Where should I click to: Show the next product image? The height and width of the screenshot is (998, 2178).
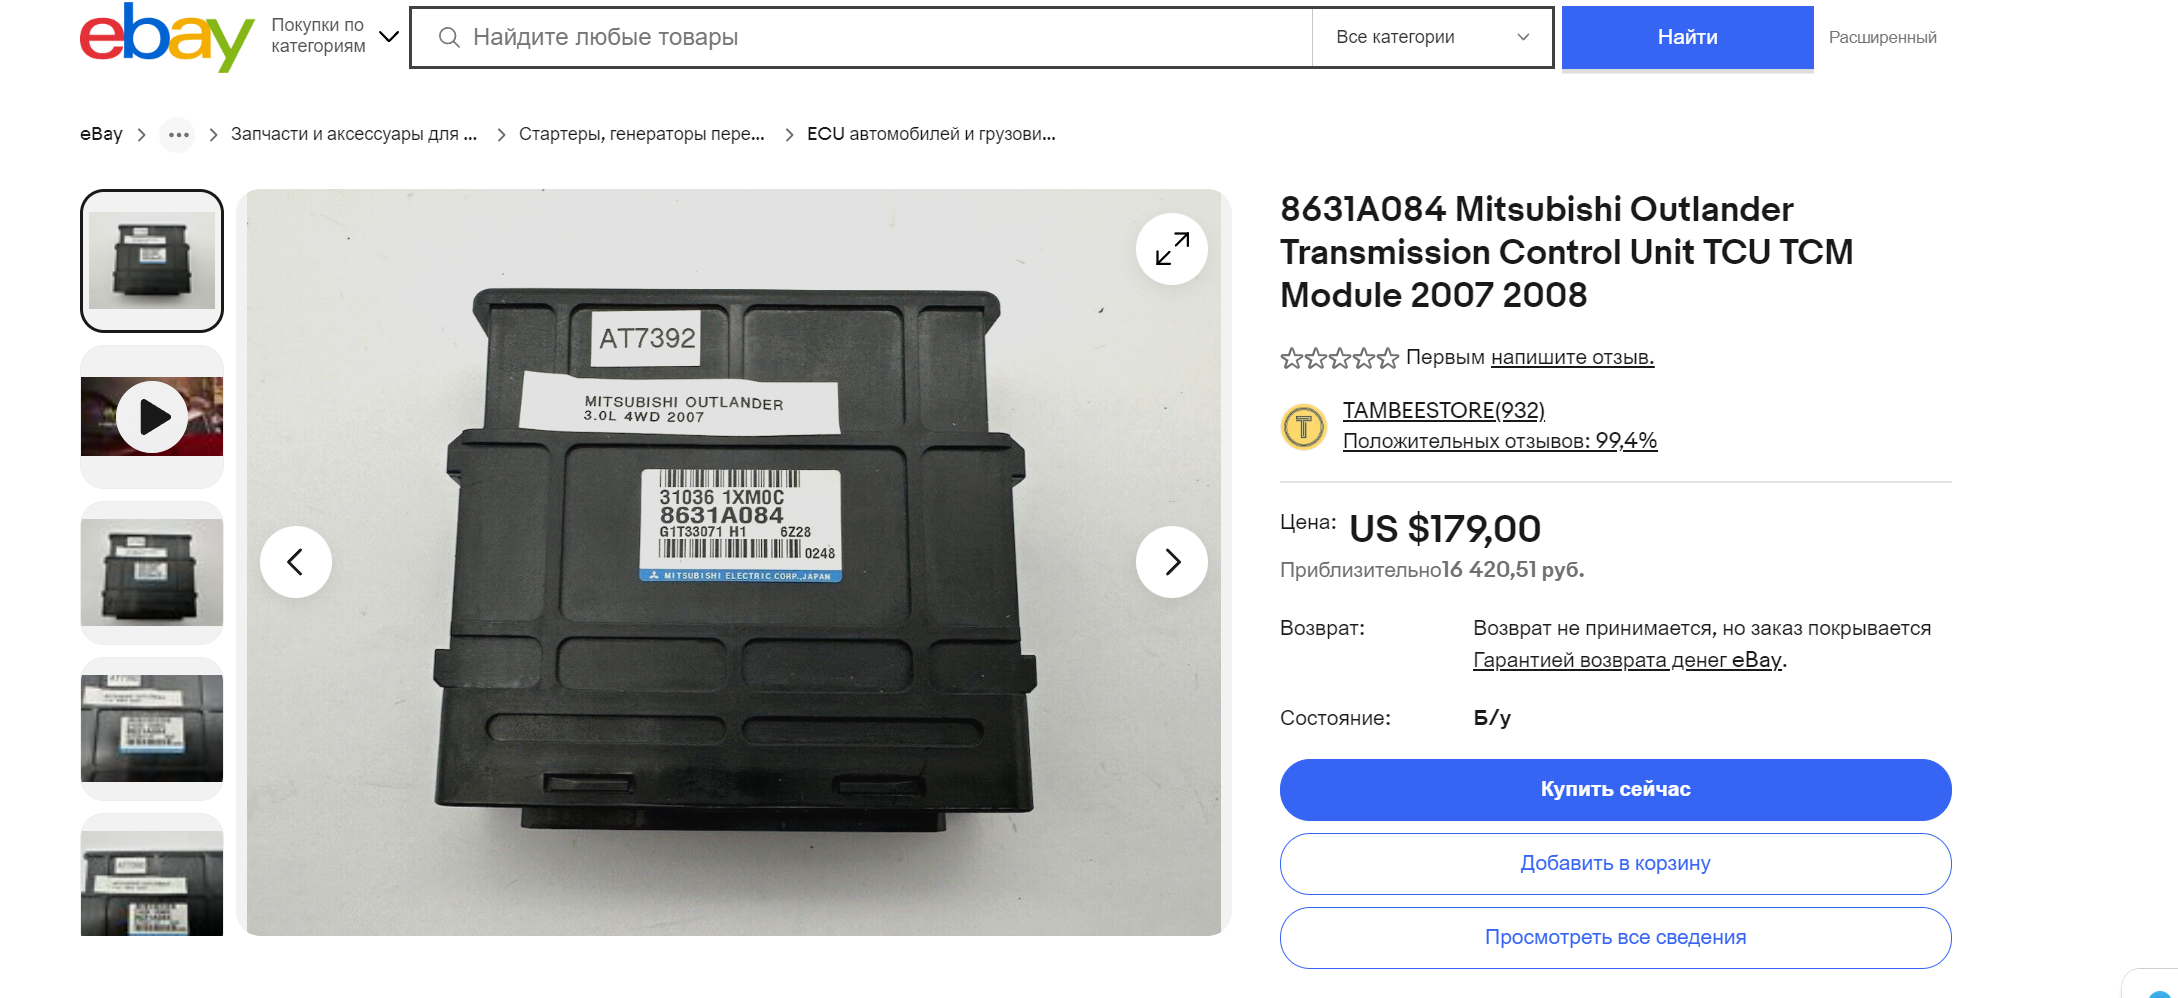click(x=1171, y=562)
